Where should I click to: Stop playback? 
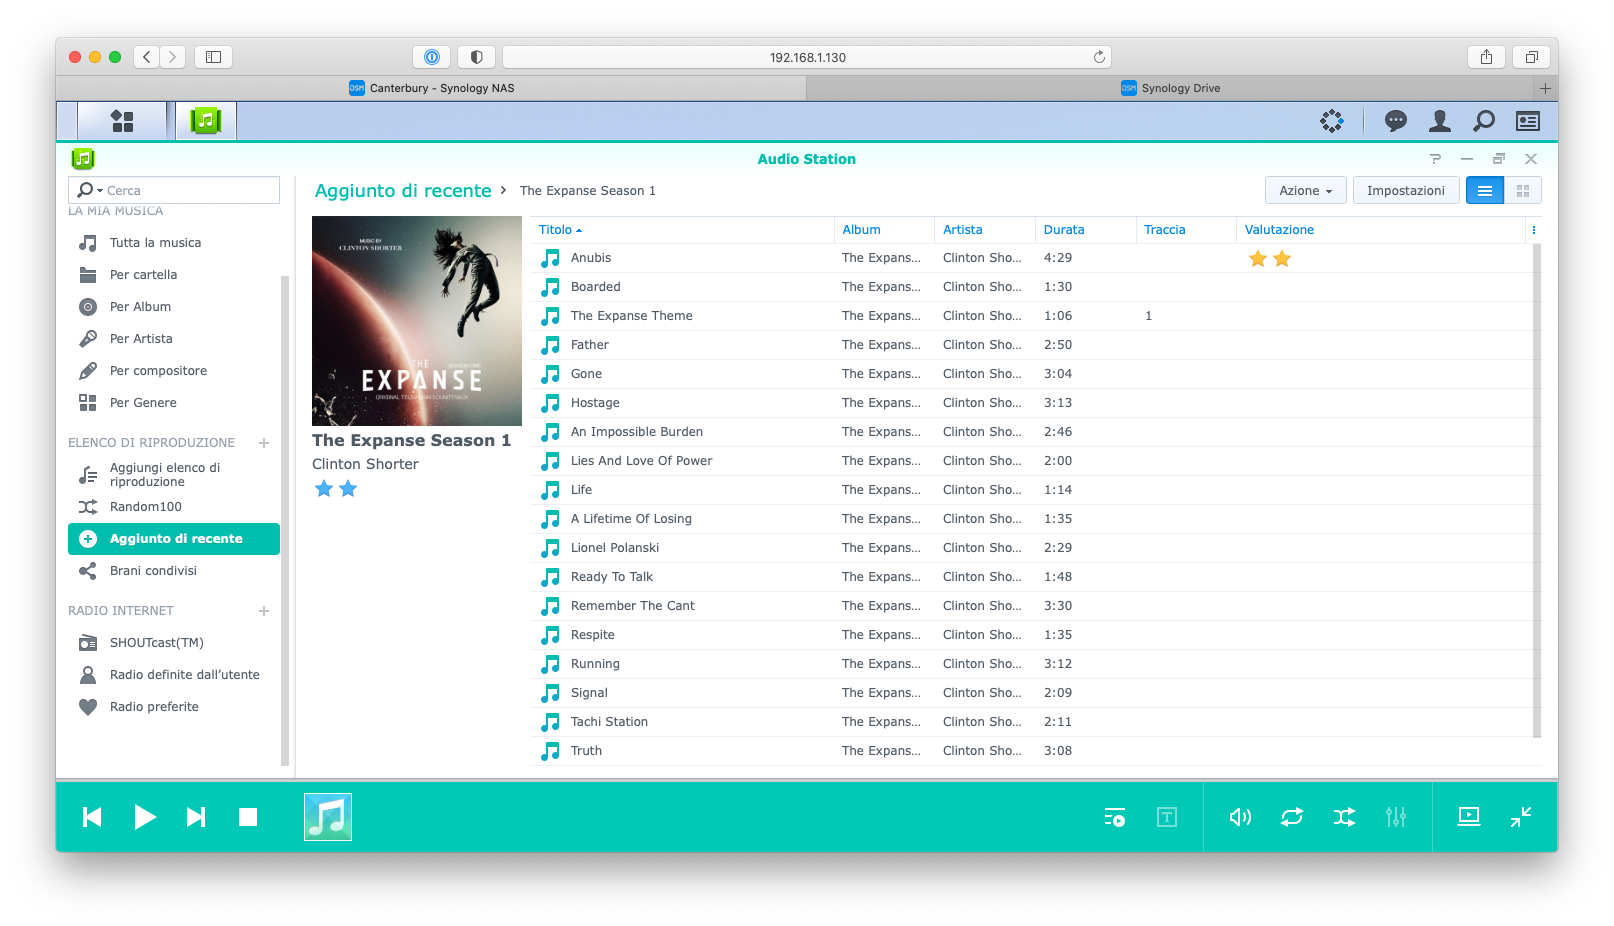[248, 817]
